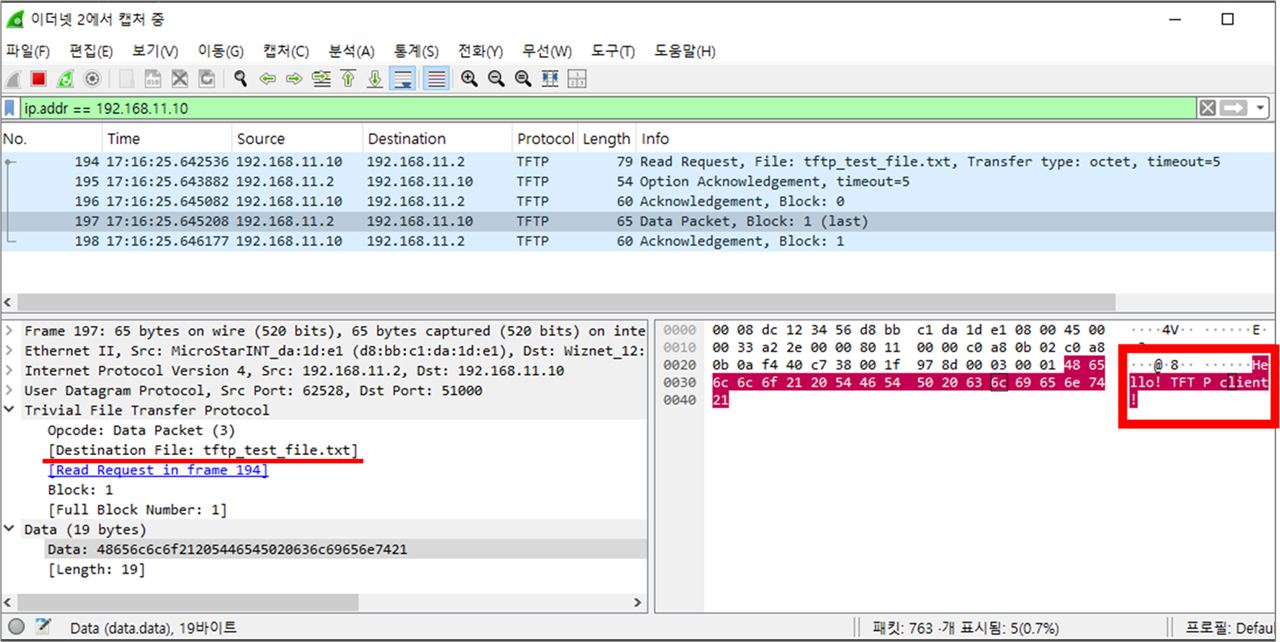Jump to first packet up-arrow icon

point(348,79)
